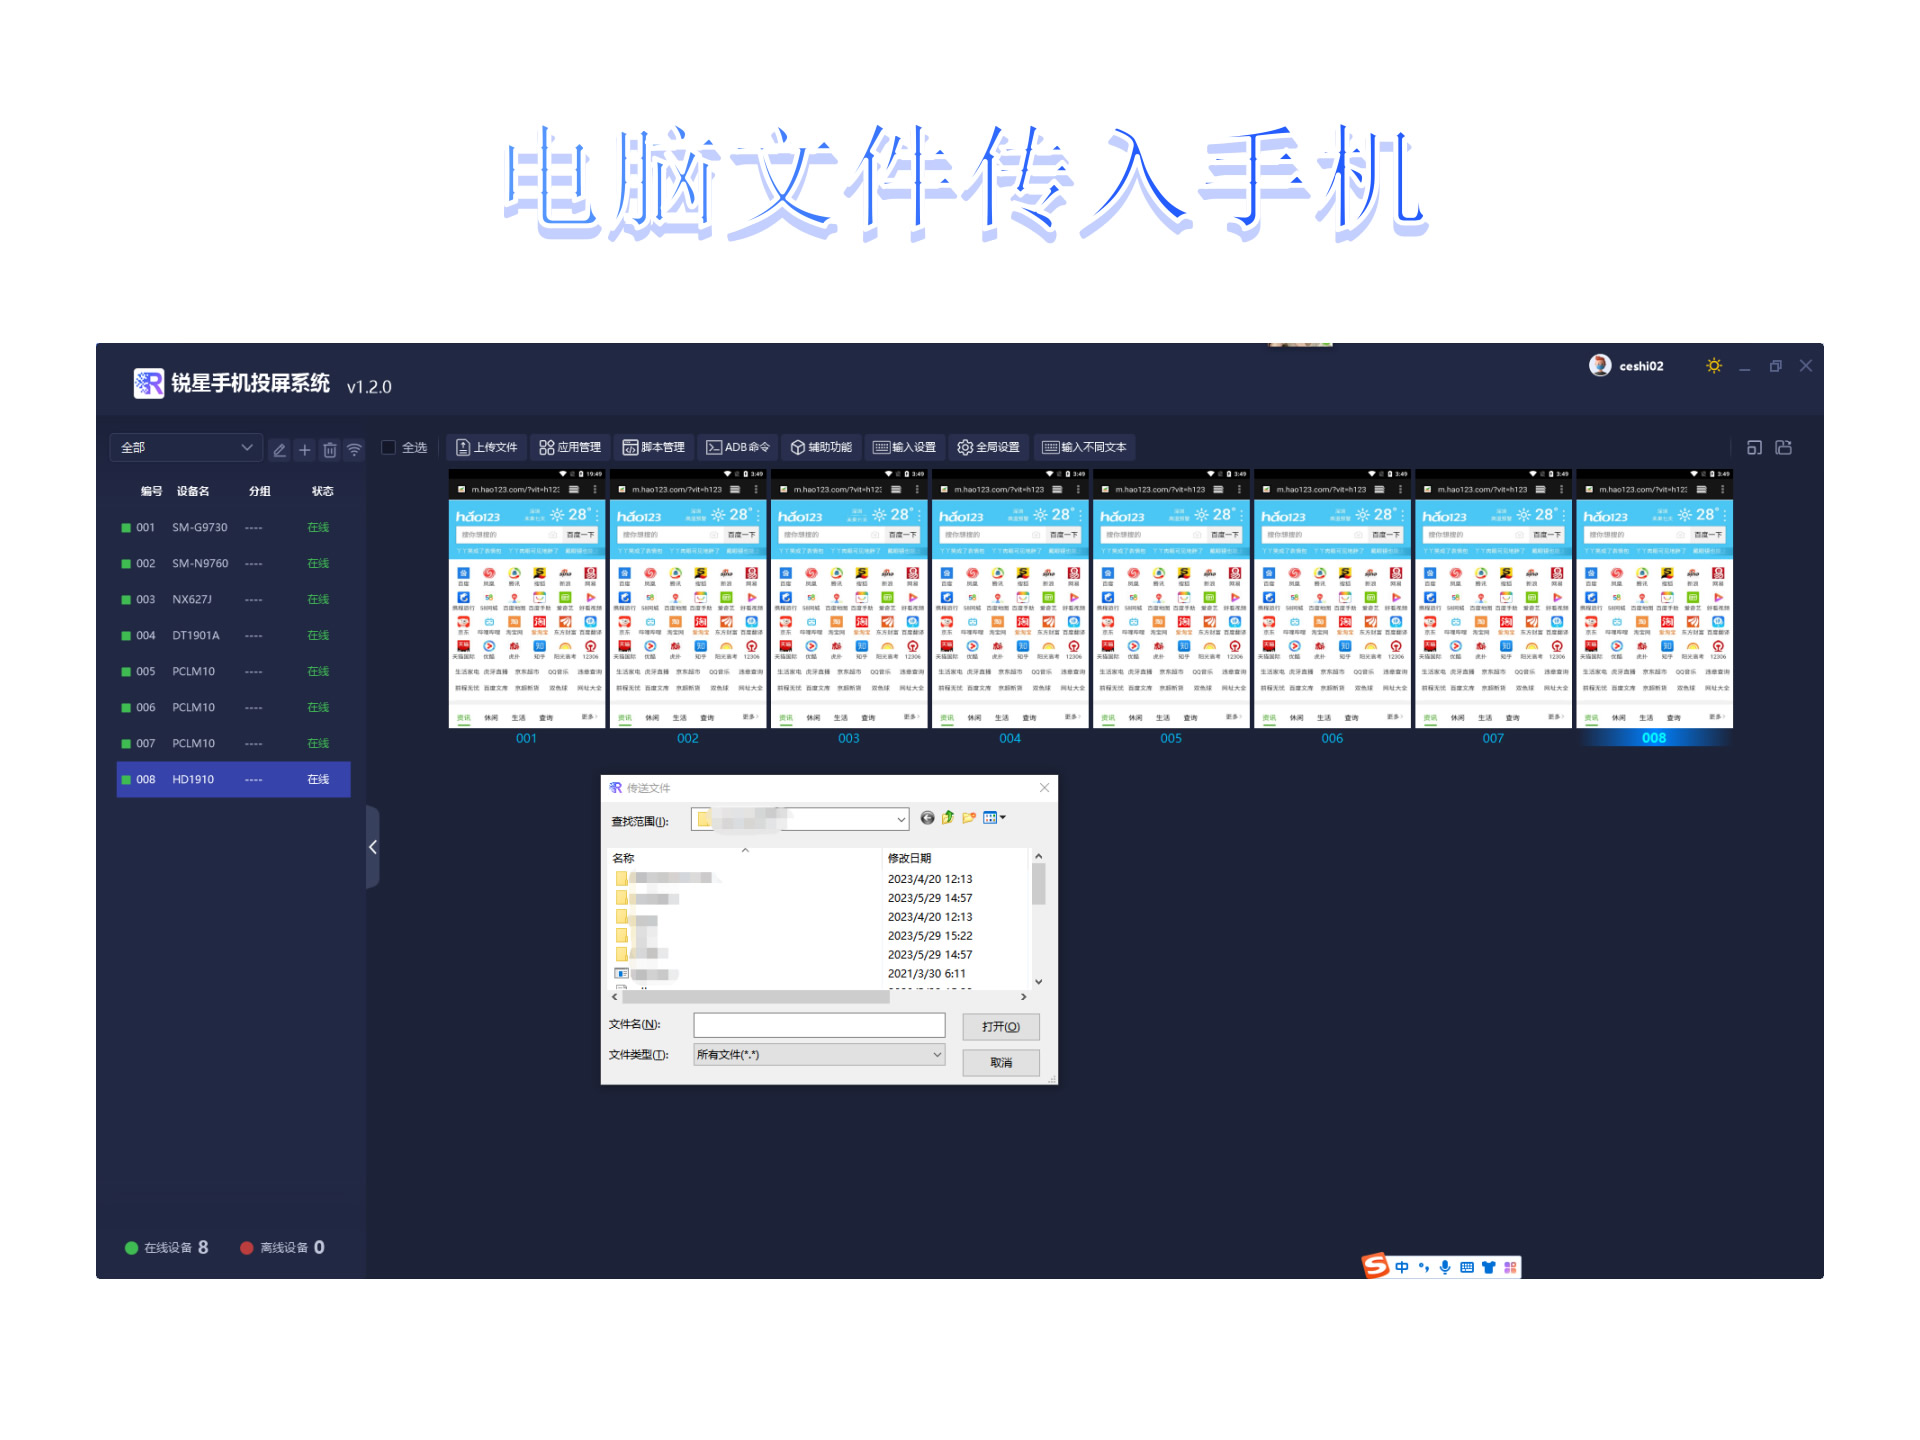The width and height of the screenshot is (1920, 1440).
Task: Click phone screen thumbnail 004
Action: 1010,598
